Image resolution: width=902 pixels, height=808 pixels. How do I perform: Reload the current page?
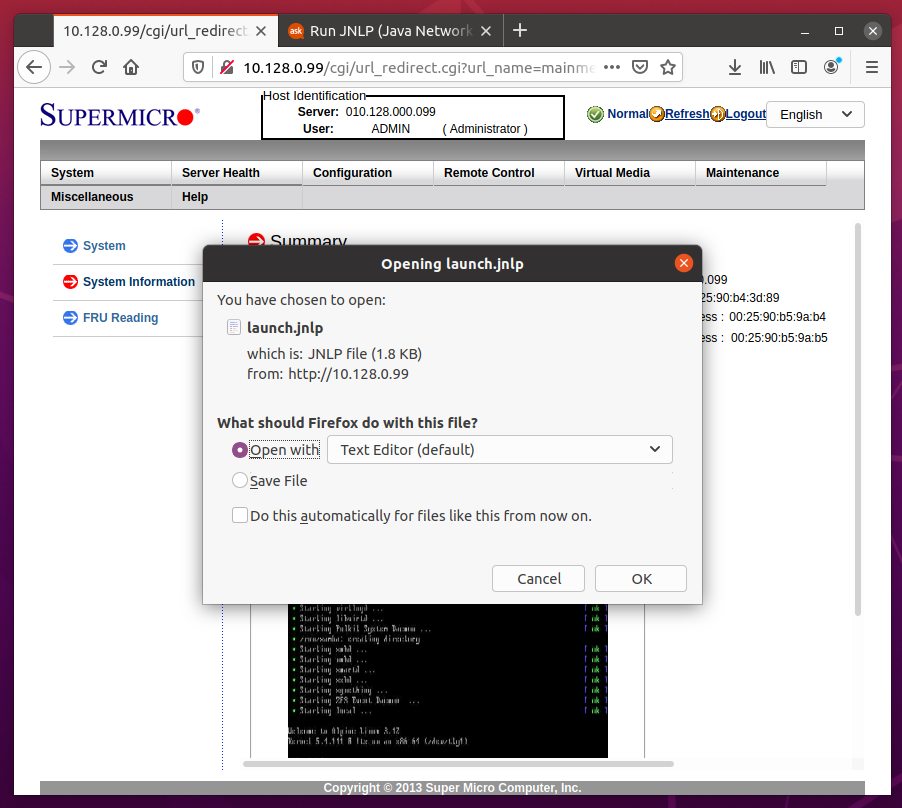[100, 67]
